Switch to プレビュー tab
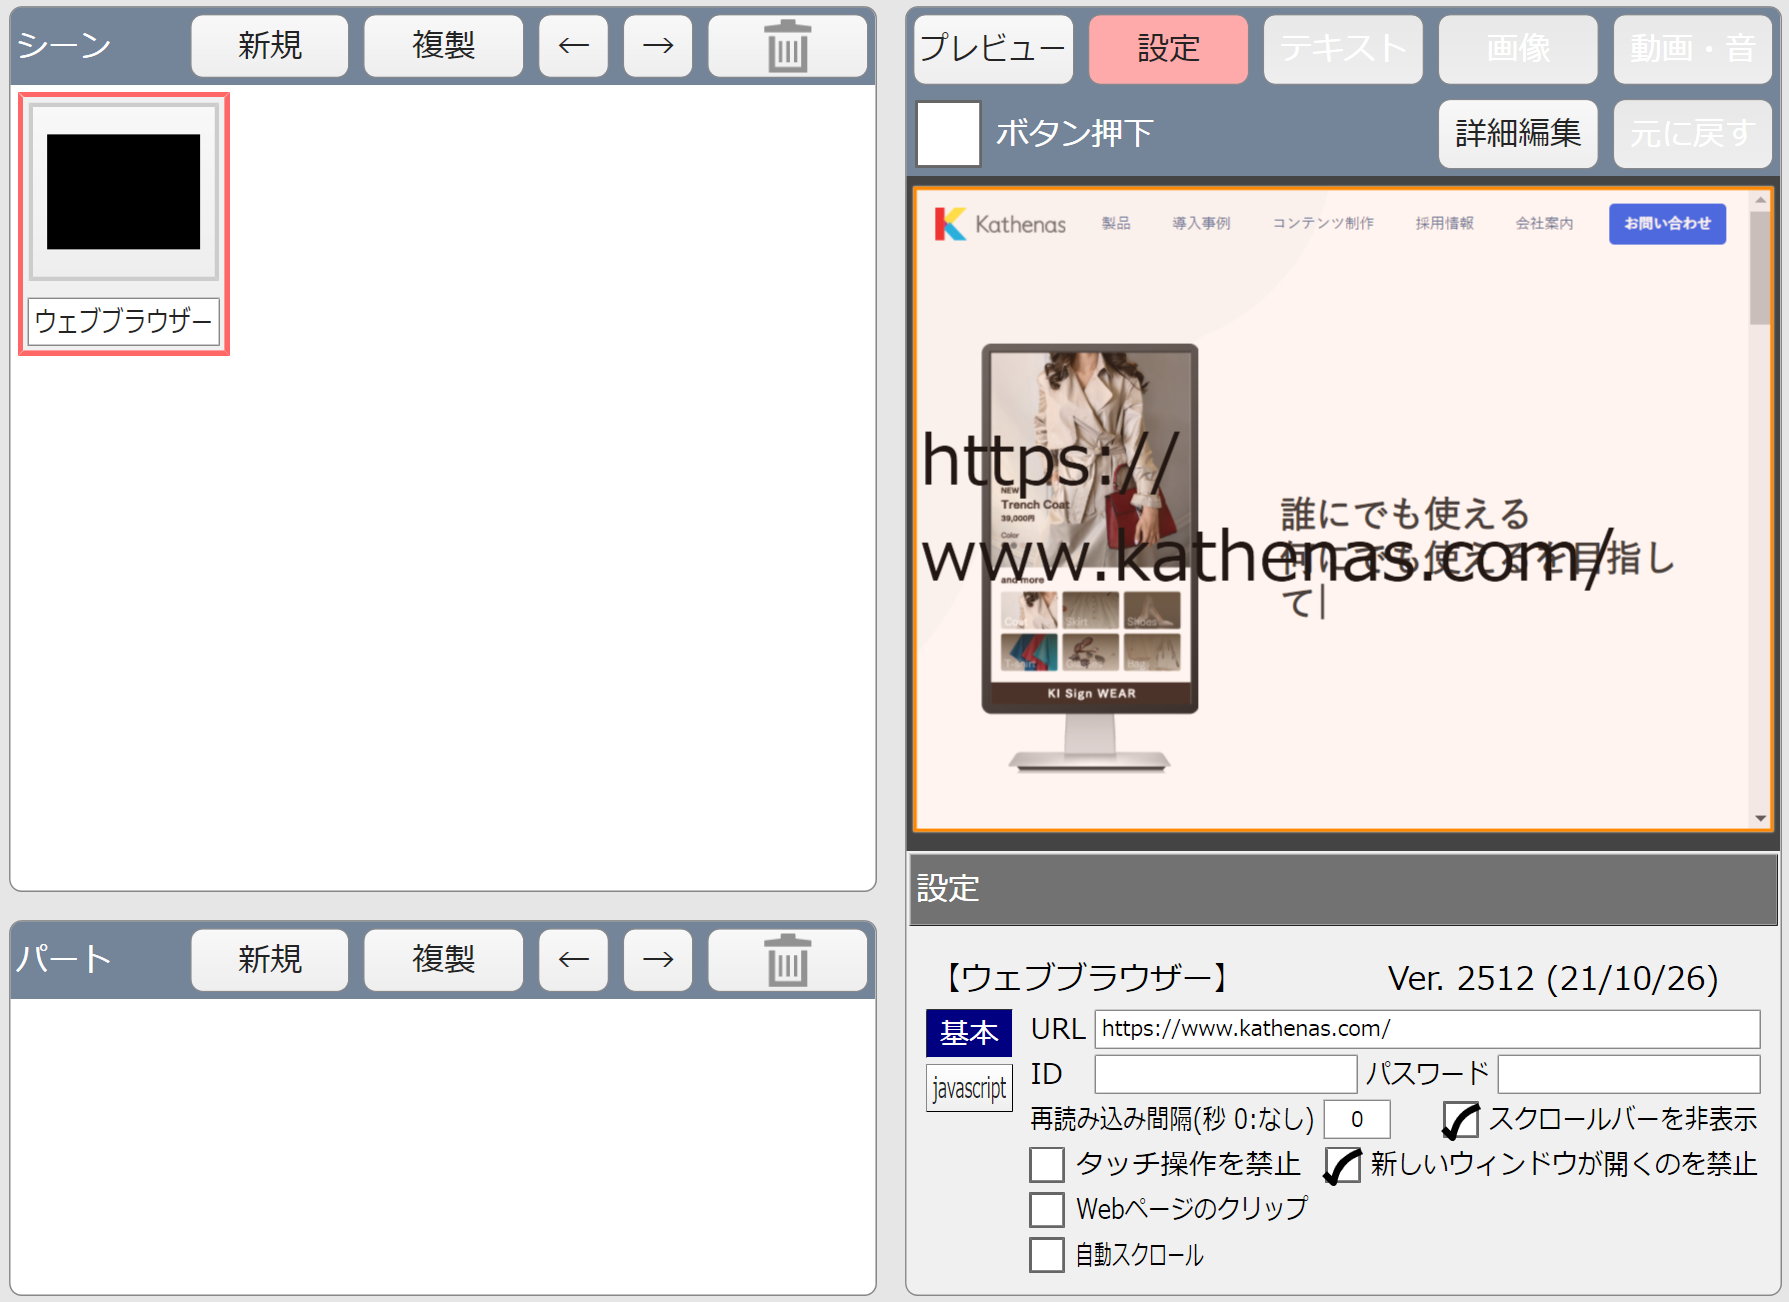1789x1302 pixels. (x=993, y=49)
